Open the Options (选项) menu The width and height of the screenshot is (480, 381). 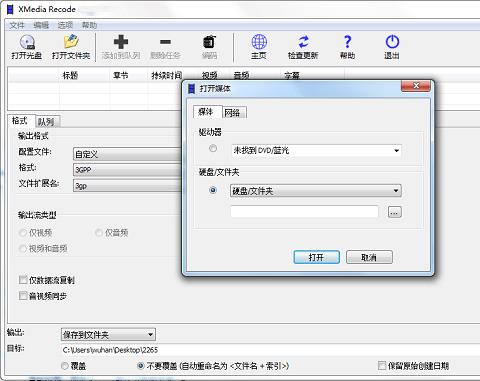point(65,25)
